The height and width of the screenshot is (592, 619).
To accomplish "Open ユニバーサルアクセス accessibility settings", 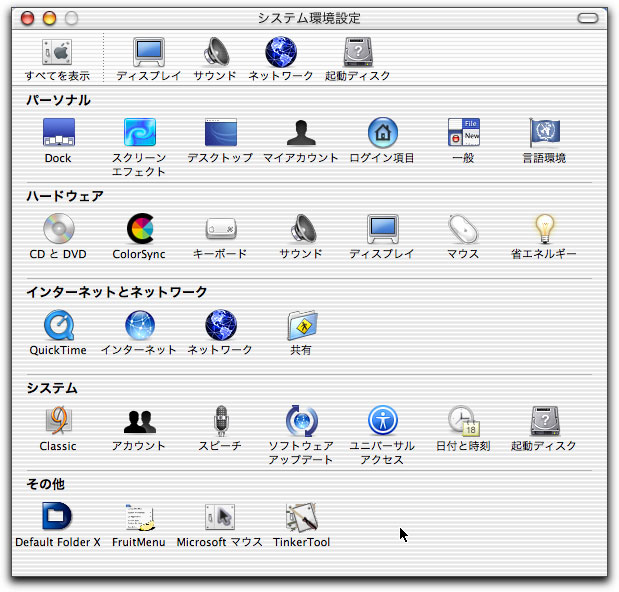I will click(382, 421).
